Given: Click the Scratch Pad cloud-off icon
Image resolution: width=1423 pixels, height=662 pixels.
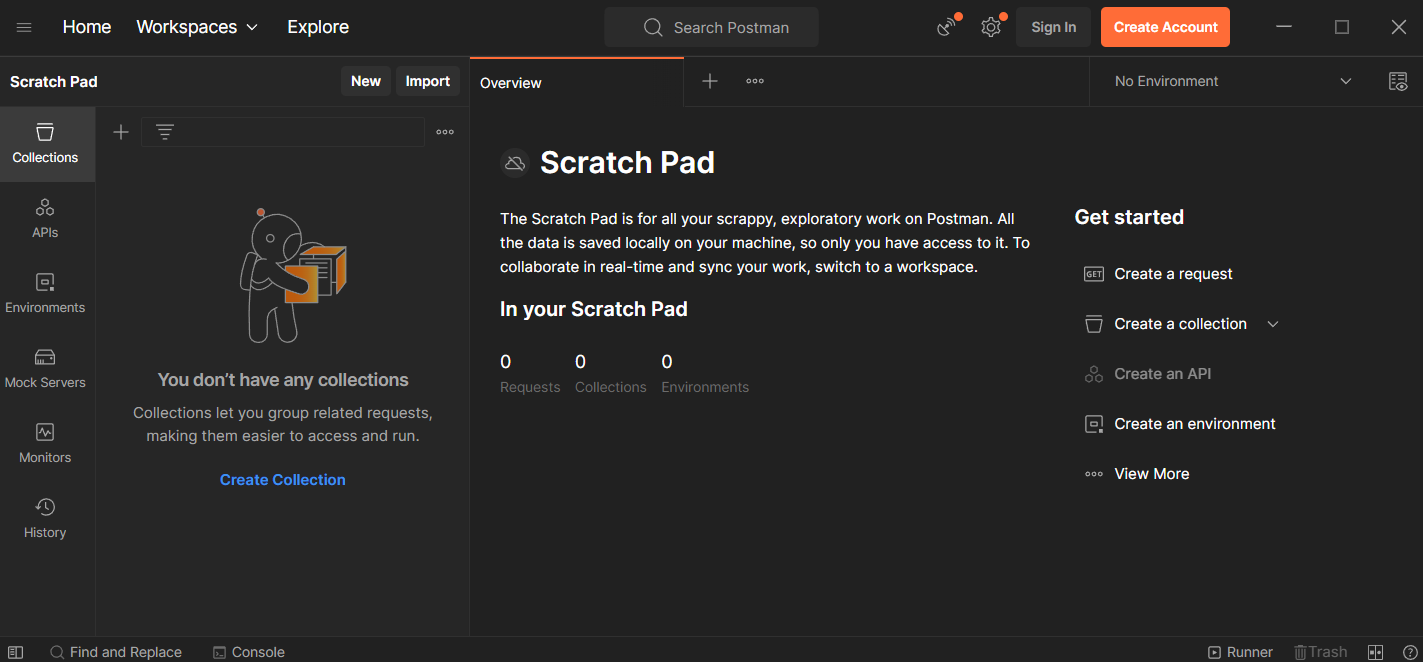Looking at the screenshot, I should (x=515, y=163).
